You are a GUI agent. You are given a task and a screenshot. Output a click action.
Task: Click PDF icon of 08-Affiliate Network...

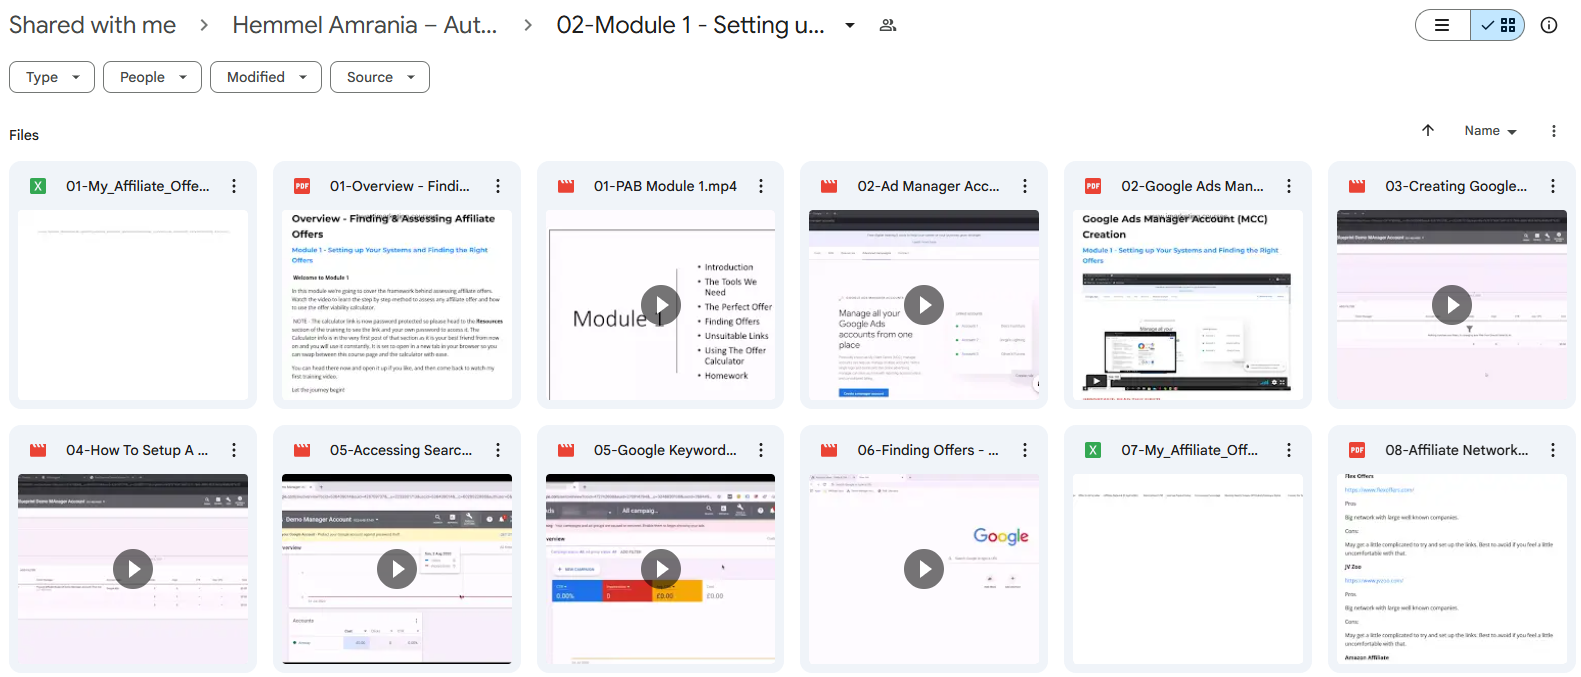[1357, 450]
